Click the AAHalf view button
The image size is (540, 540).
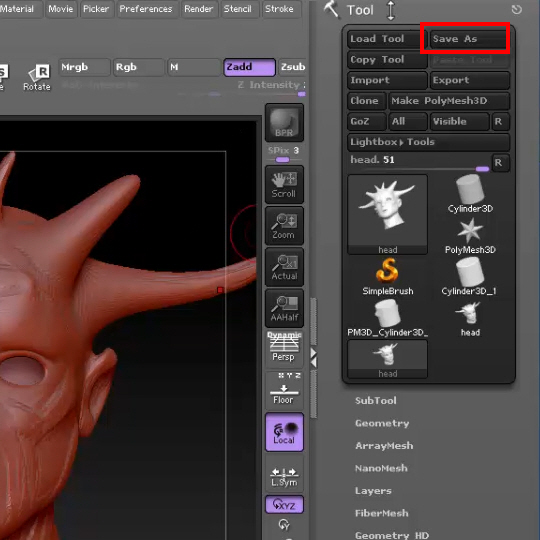click(284, 308)
